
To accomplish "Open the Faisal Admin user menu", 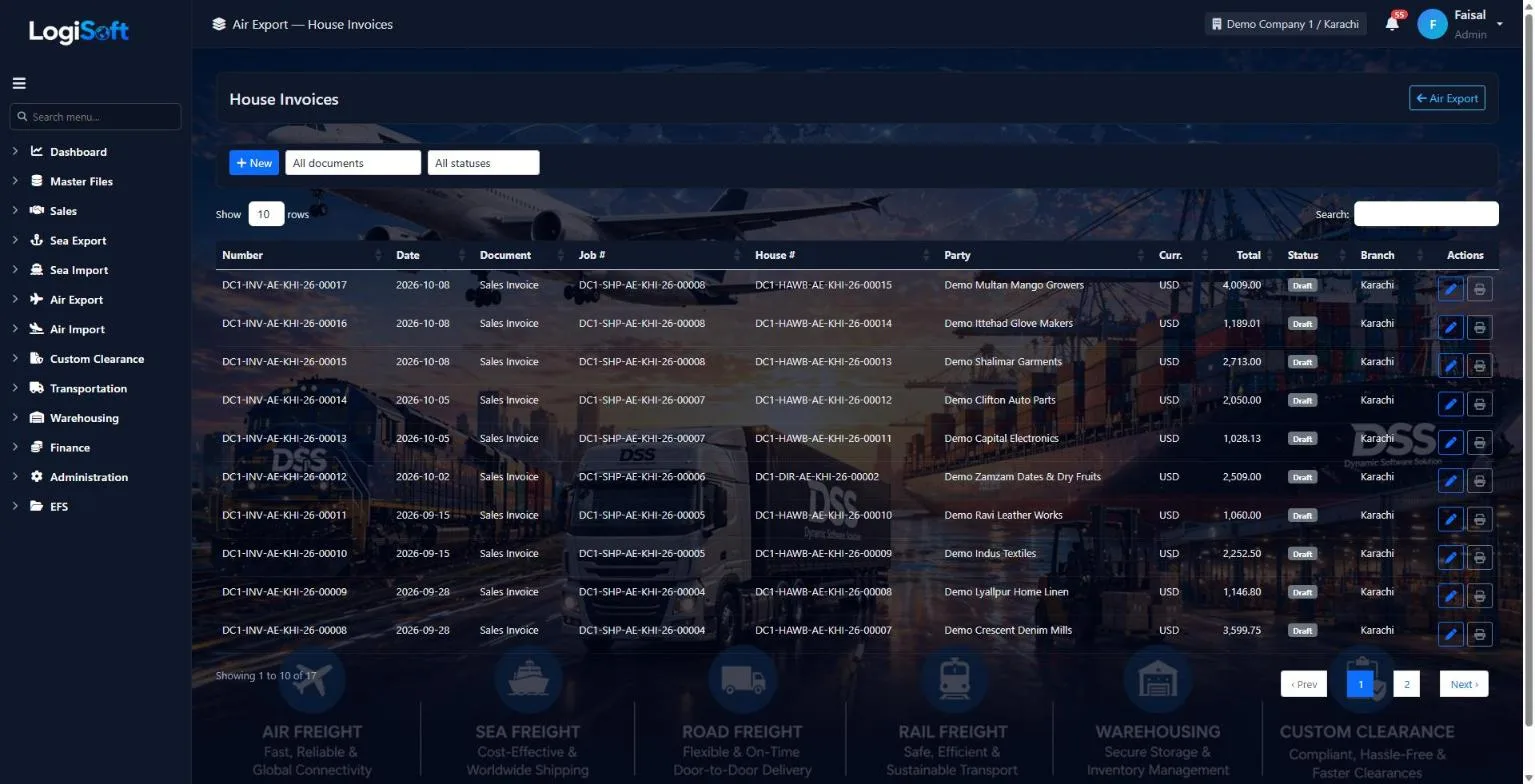I will click(x=1461, y=24).
